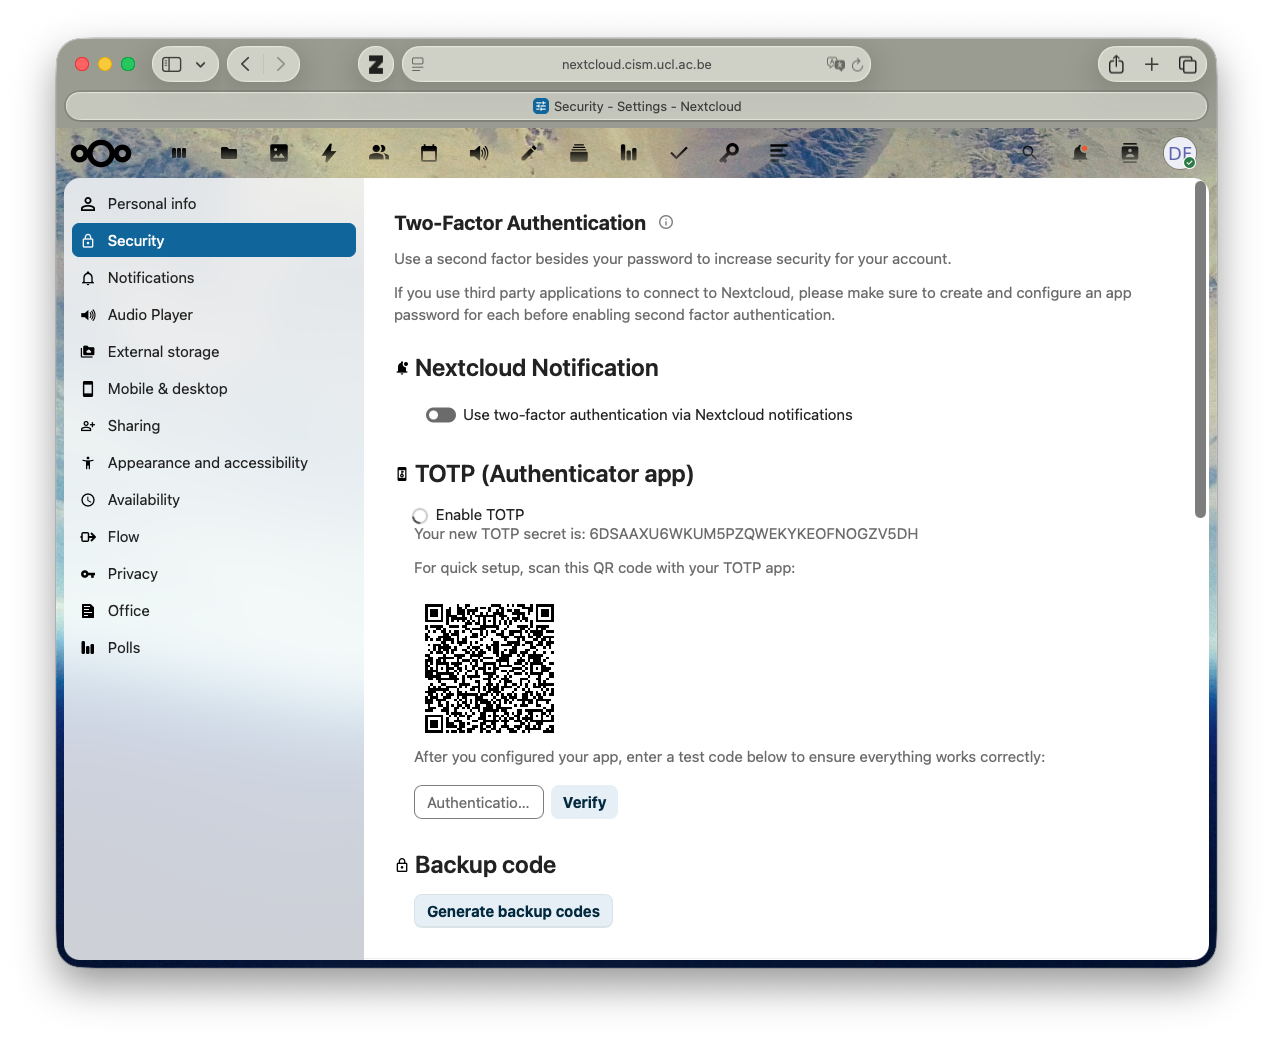The height and width of the screenshot is (1042, 1273).
Task: Reload the page with refresh icon
Action: click(857, 65)
